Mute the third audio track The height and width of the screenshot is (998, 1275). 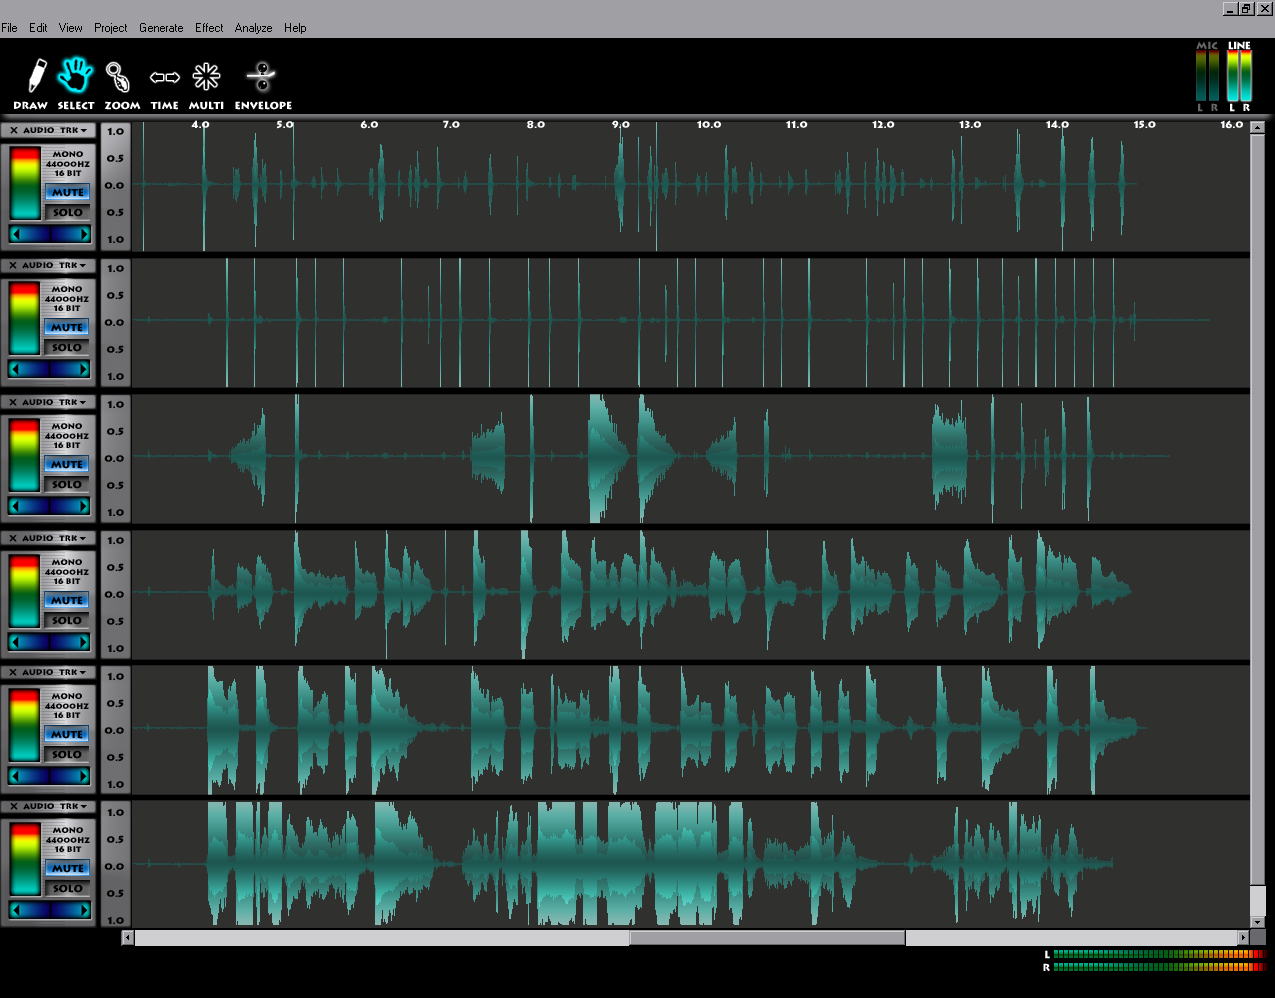coord(68,464)
